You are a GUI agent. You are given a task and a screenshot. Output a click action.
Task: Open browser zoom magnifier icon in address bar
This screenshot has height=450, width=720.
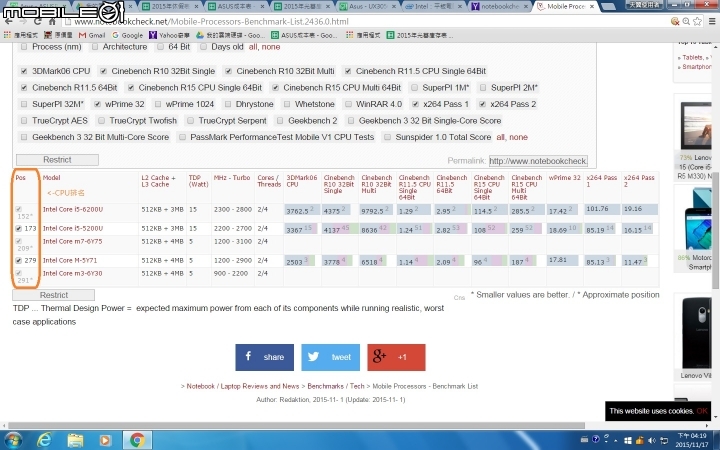tap(686, 21)
